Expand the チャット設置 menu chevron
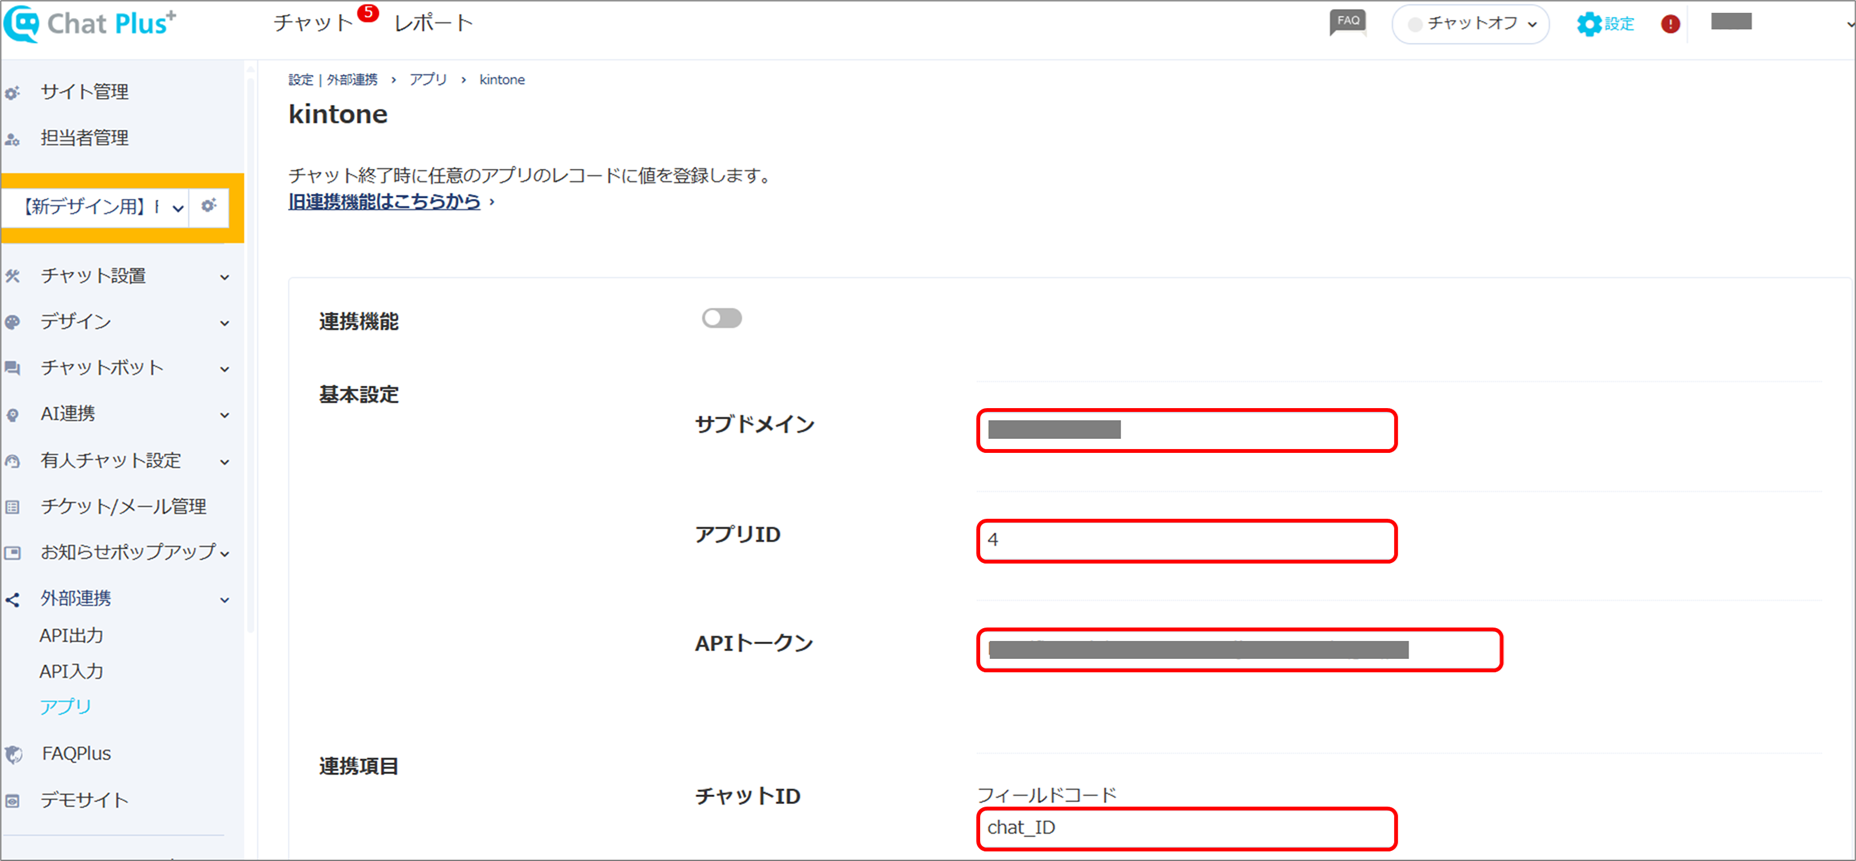Image resolution: width=1856 pixels, height=861 pixels. 224,277
